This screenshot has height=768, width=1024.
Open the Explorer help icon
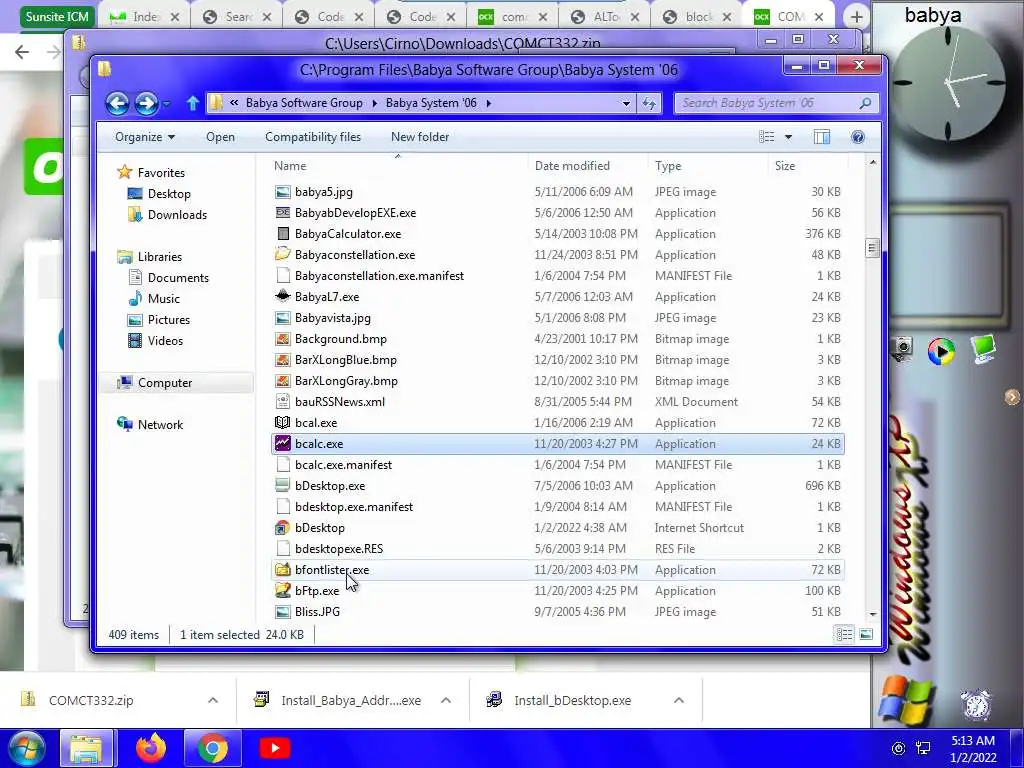(857, 136)
